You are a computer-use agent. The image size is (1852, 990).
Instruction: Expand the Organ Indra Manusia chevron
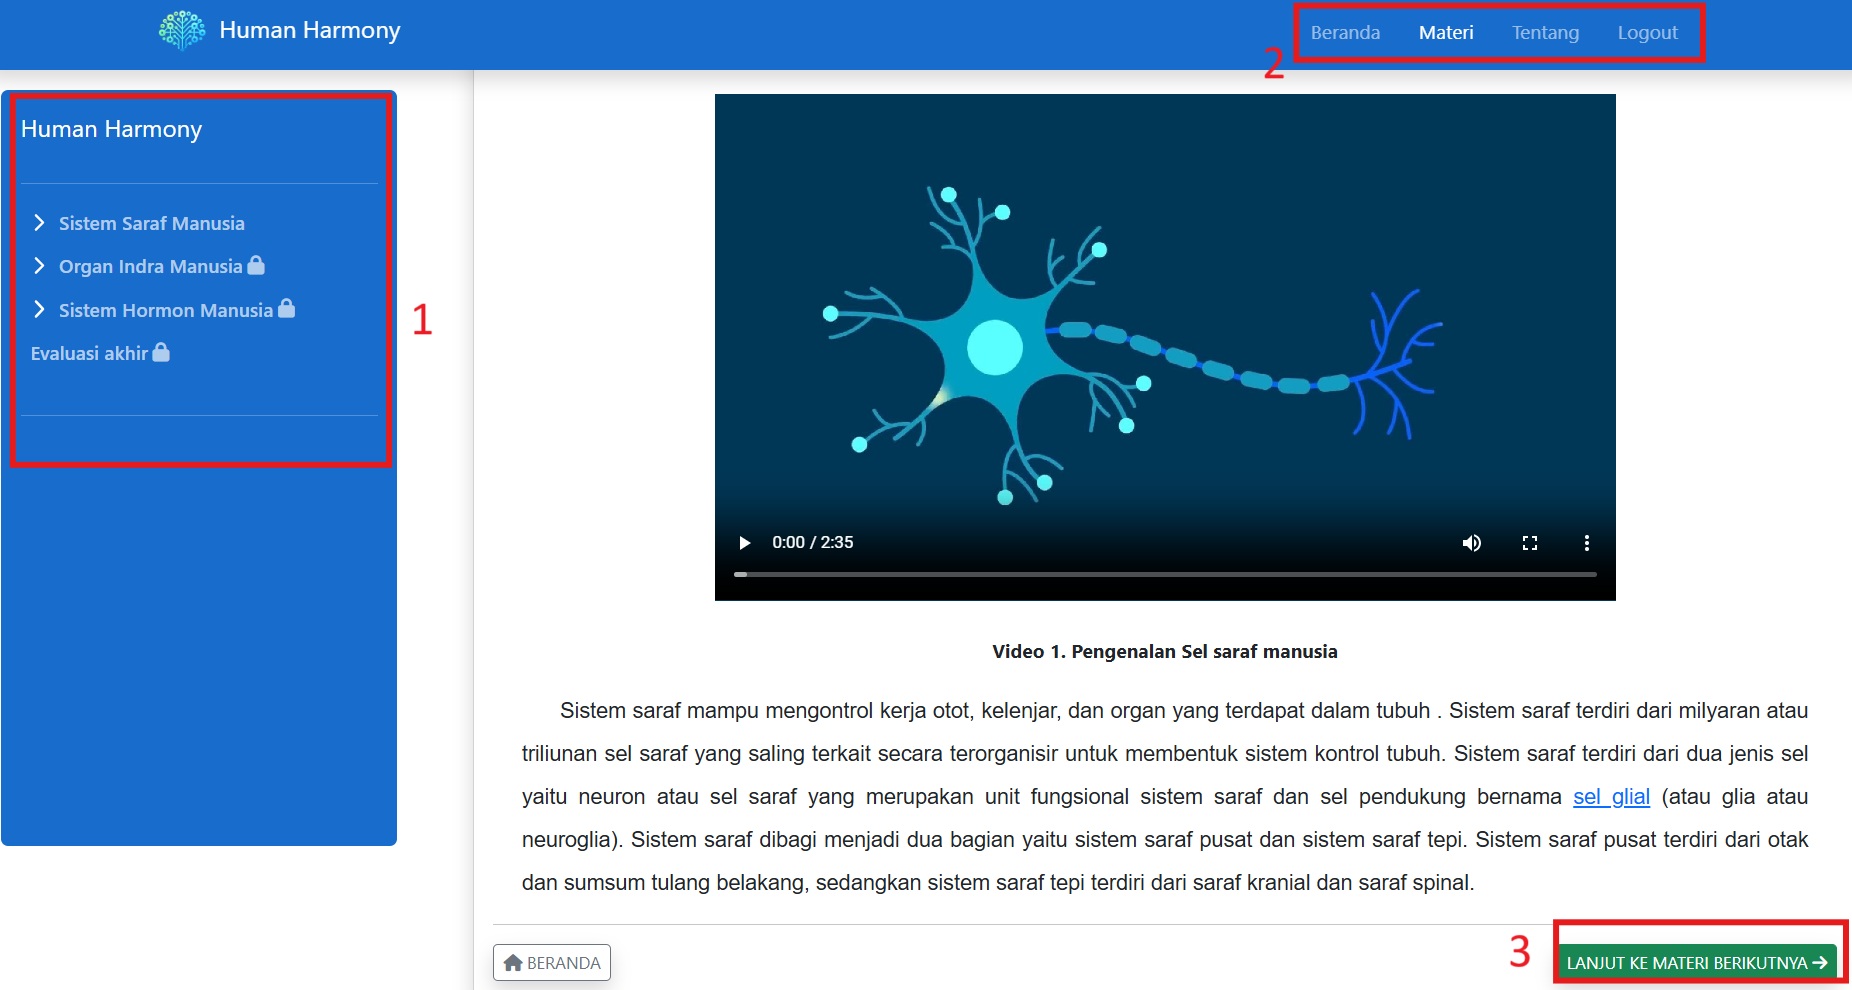[x=39, y=266]
